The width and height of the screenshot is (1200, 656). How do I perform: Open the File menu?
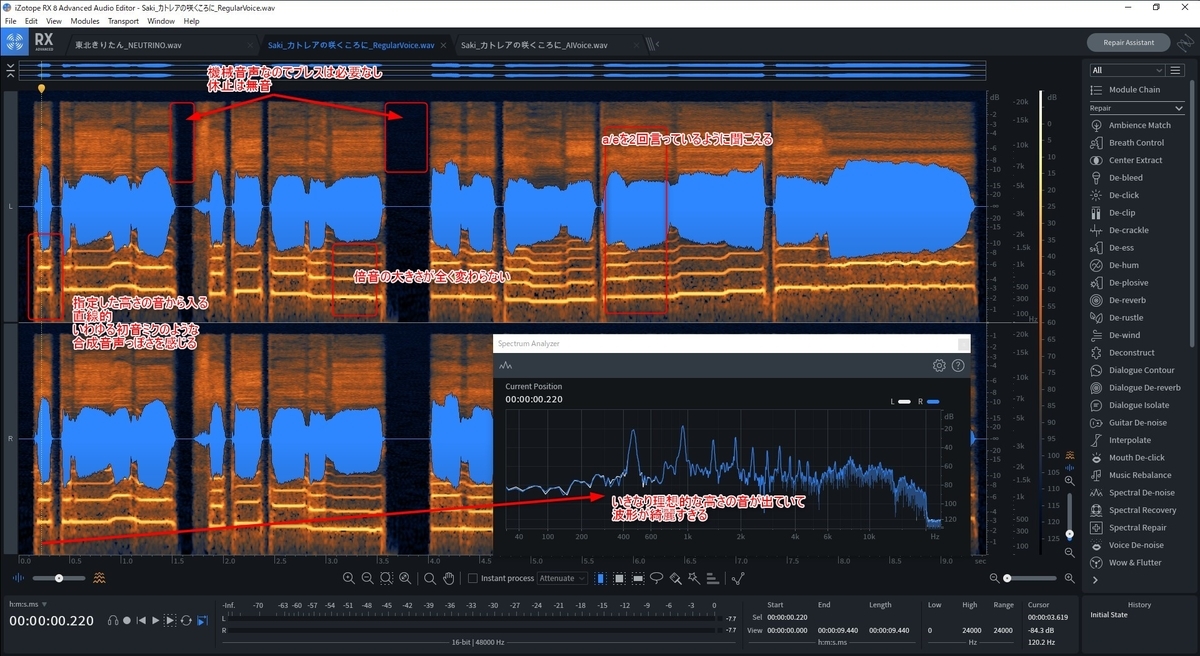tap(10, 21)
